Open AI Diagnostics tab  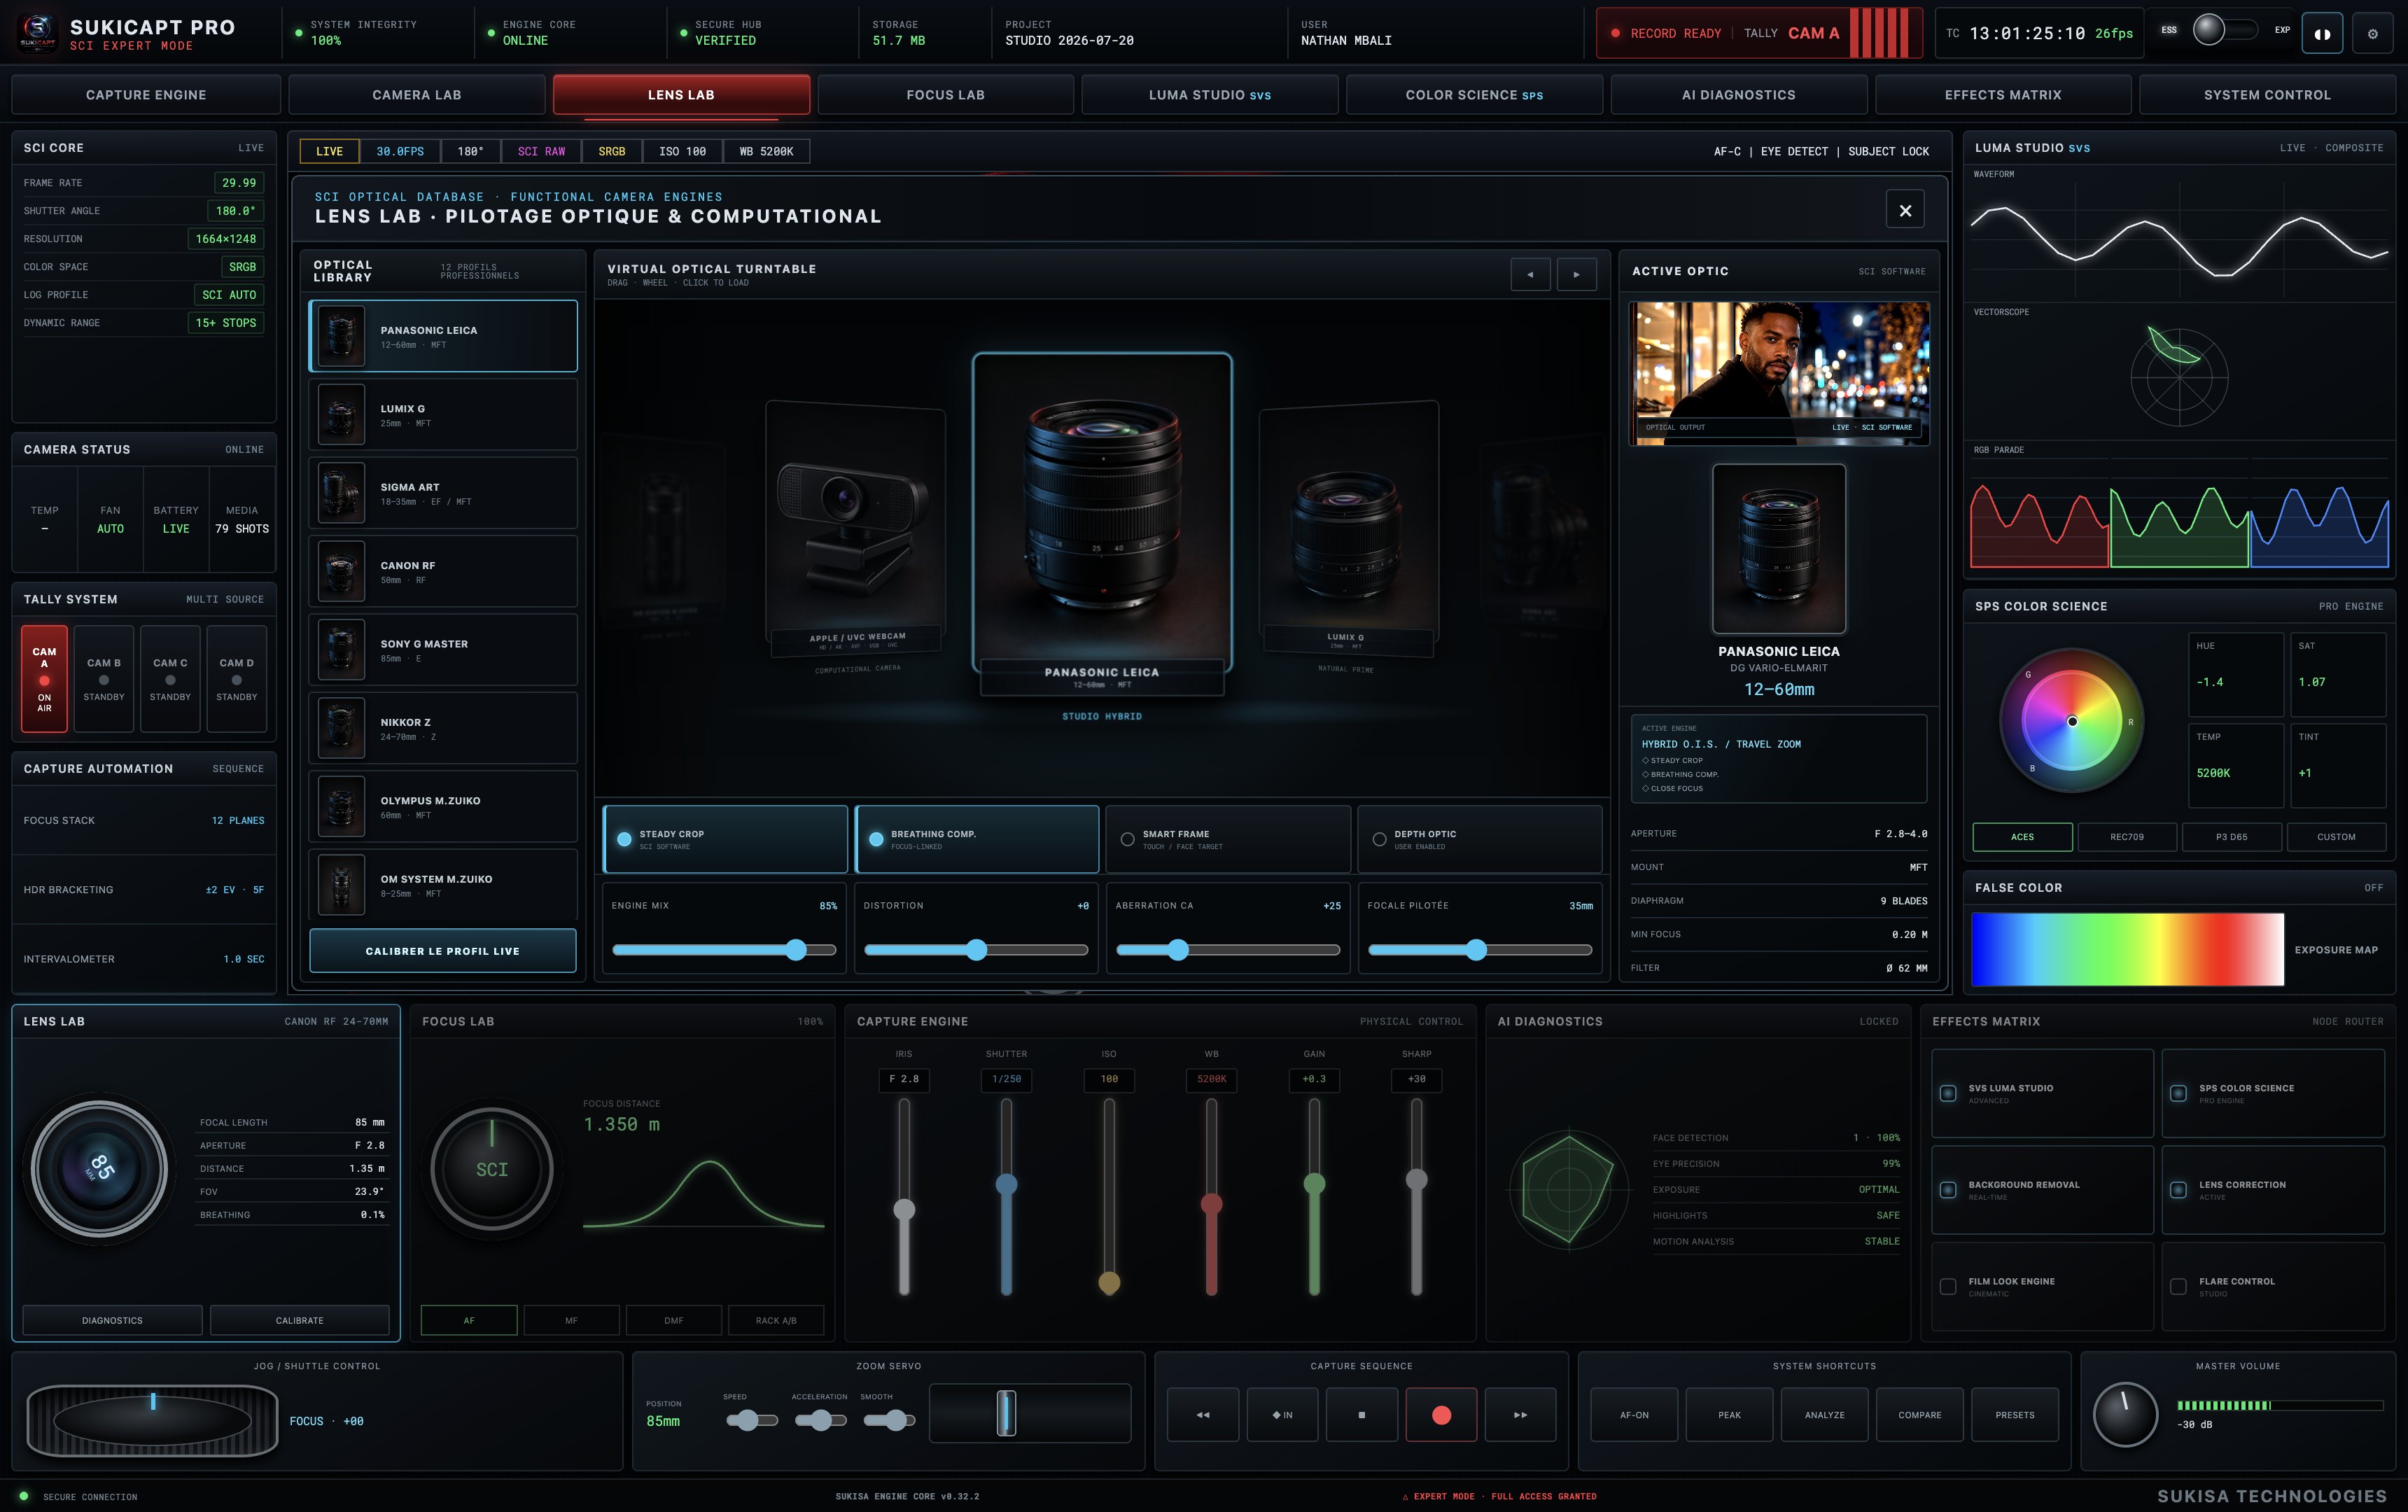[1739, 95]
